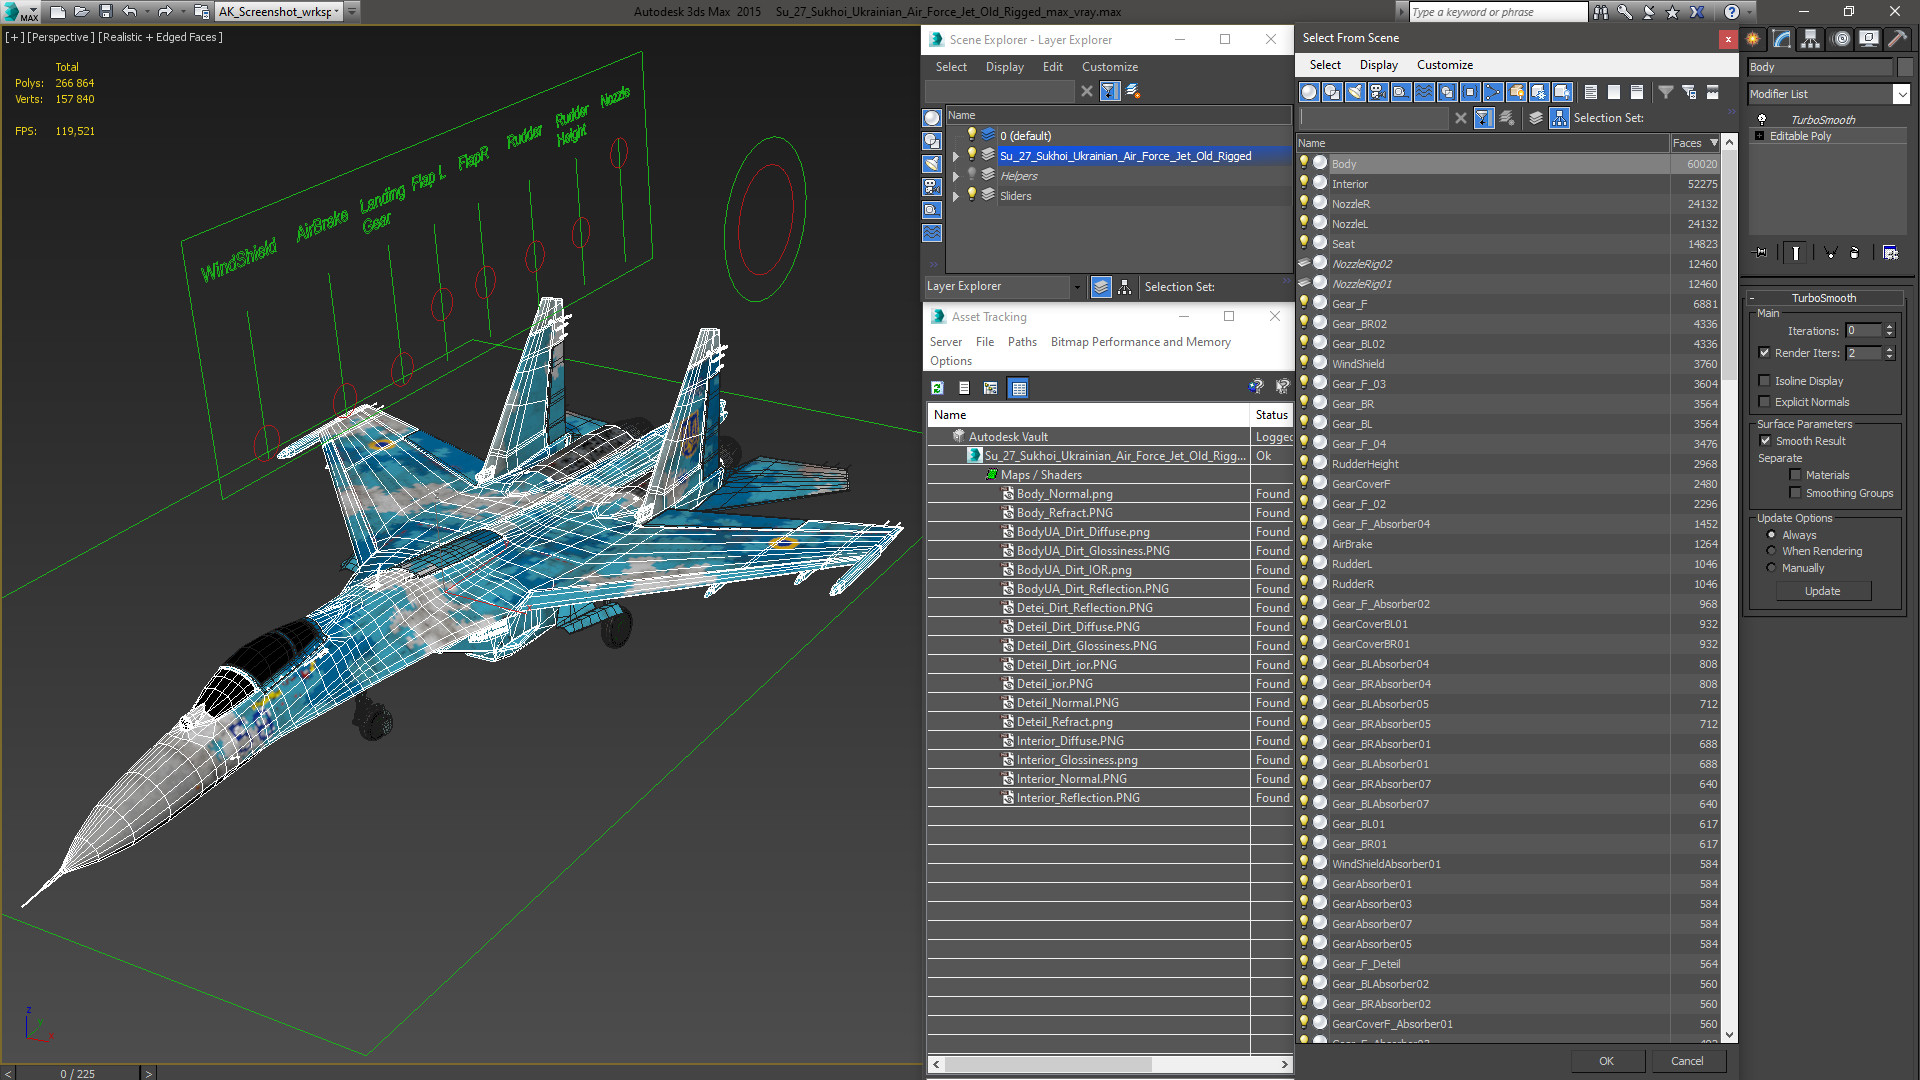Enable Explicit Normals checkbox

coord(1765,402)
